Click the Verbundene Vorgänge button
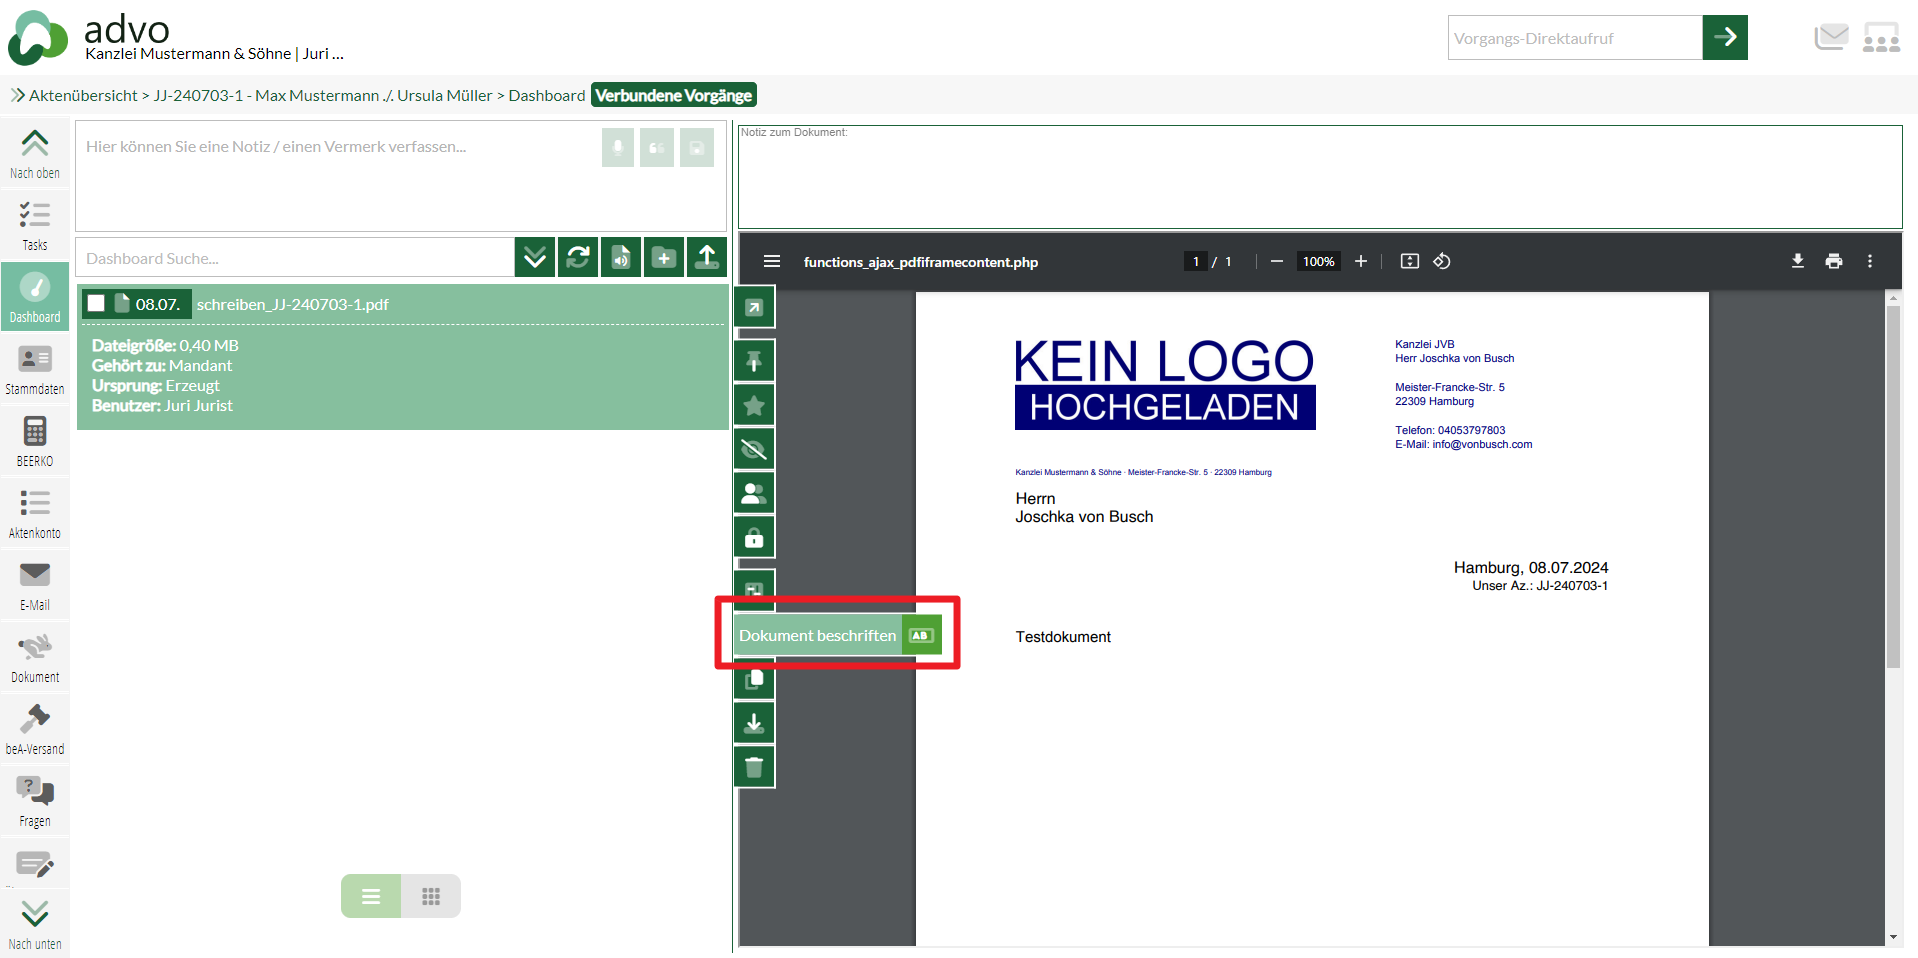 coord(673,95)
